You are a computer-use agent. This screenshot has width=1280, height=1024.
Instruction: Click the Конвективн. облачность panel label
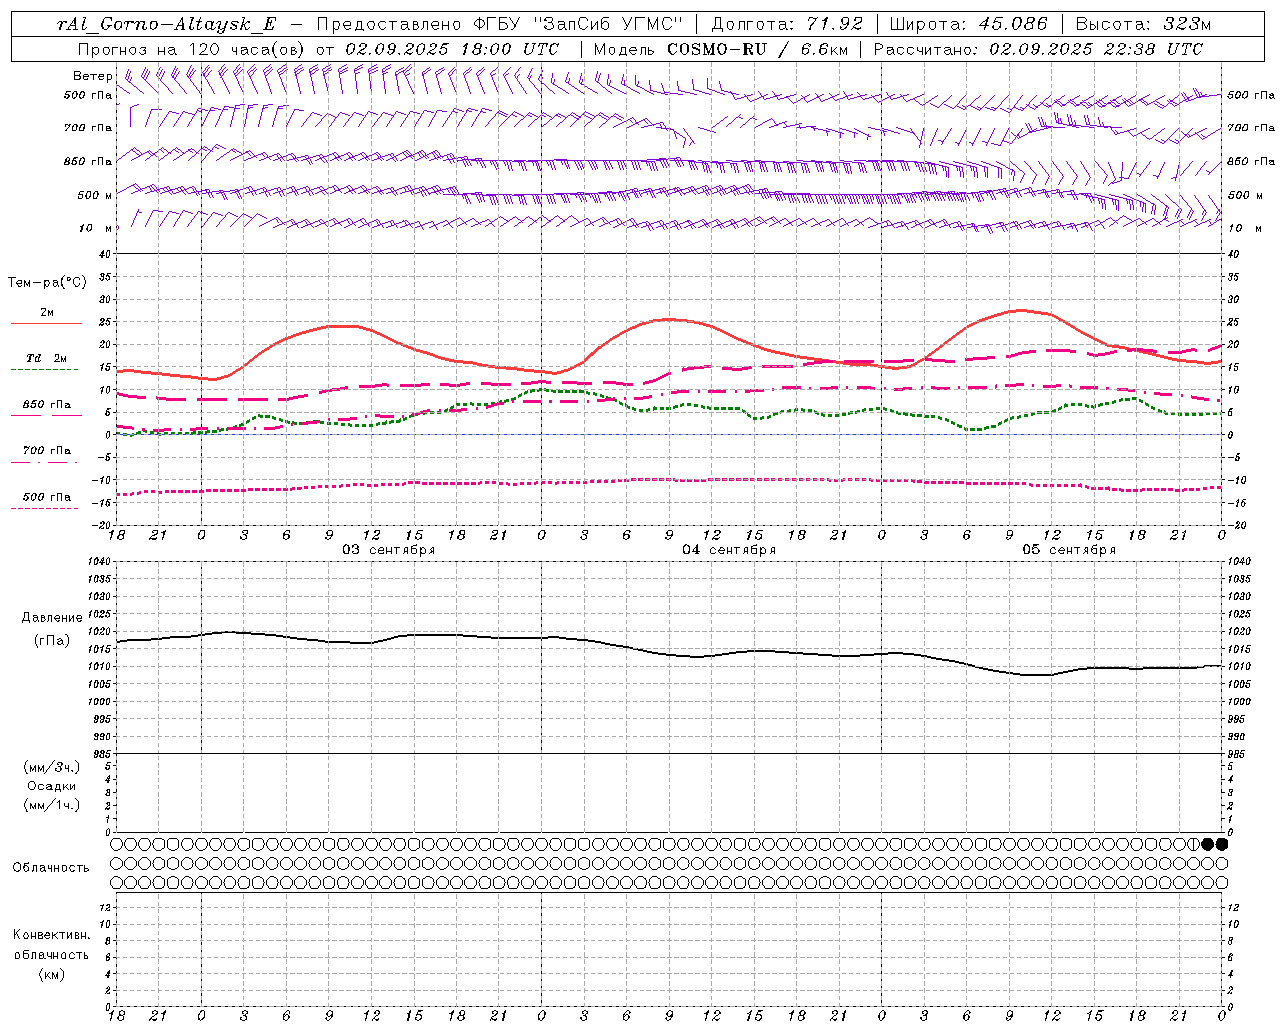tap(51, 945)
